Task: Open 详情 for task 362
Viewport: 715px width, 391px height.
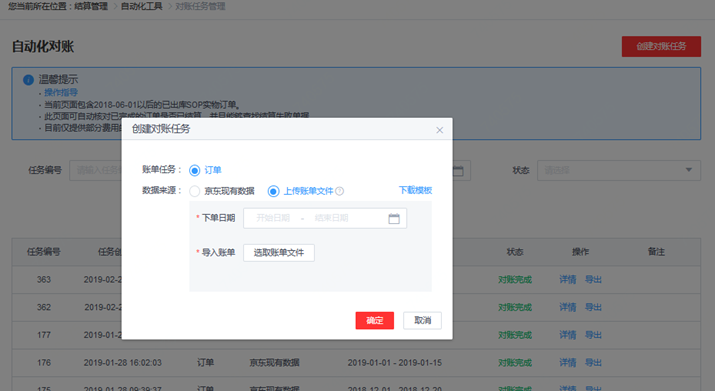Action: [568, 308]
